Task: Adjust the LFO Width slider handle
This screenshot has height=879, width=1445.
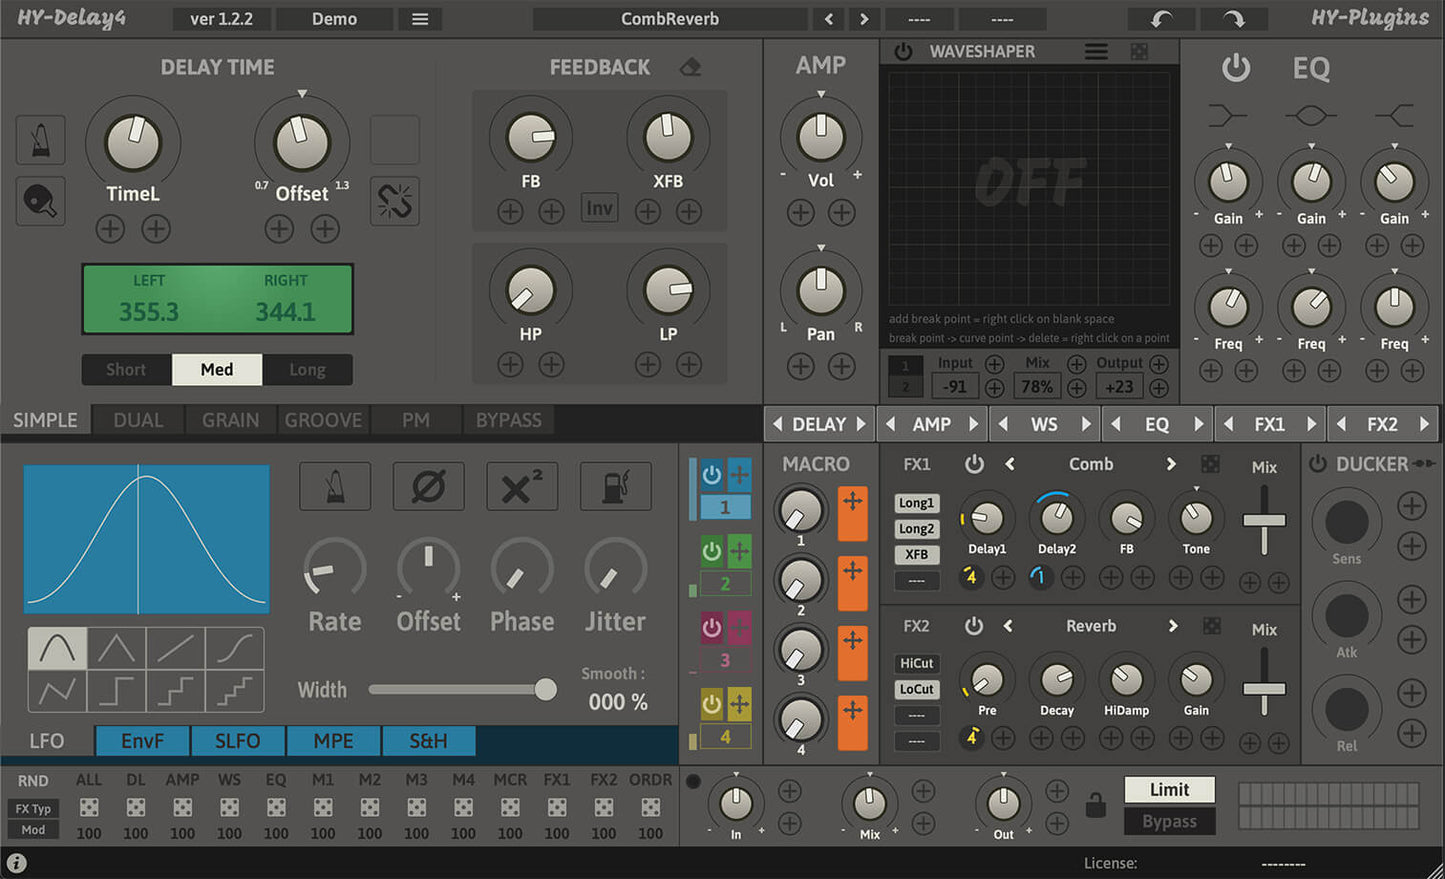Action: 545,689
